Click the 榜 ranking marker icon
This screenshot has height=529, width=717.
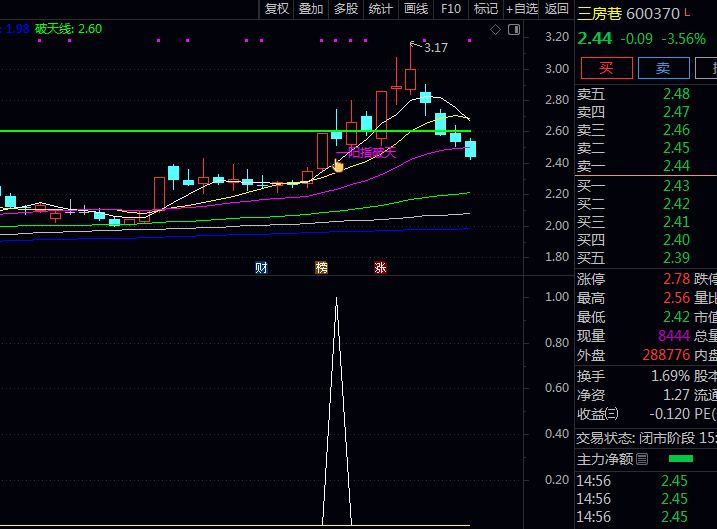(321, 267)
